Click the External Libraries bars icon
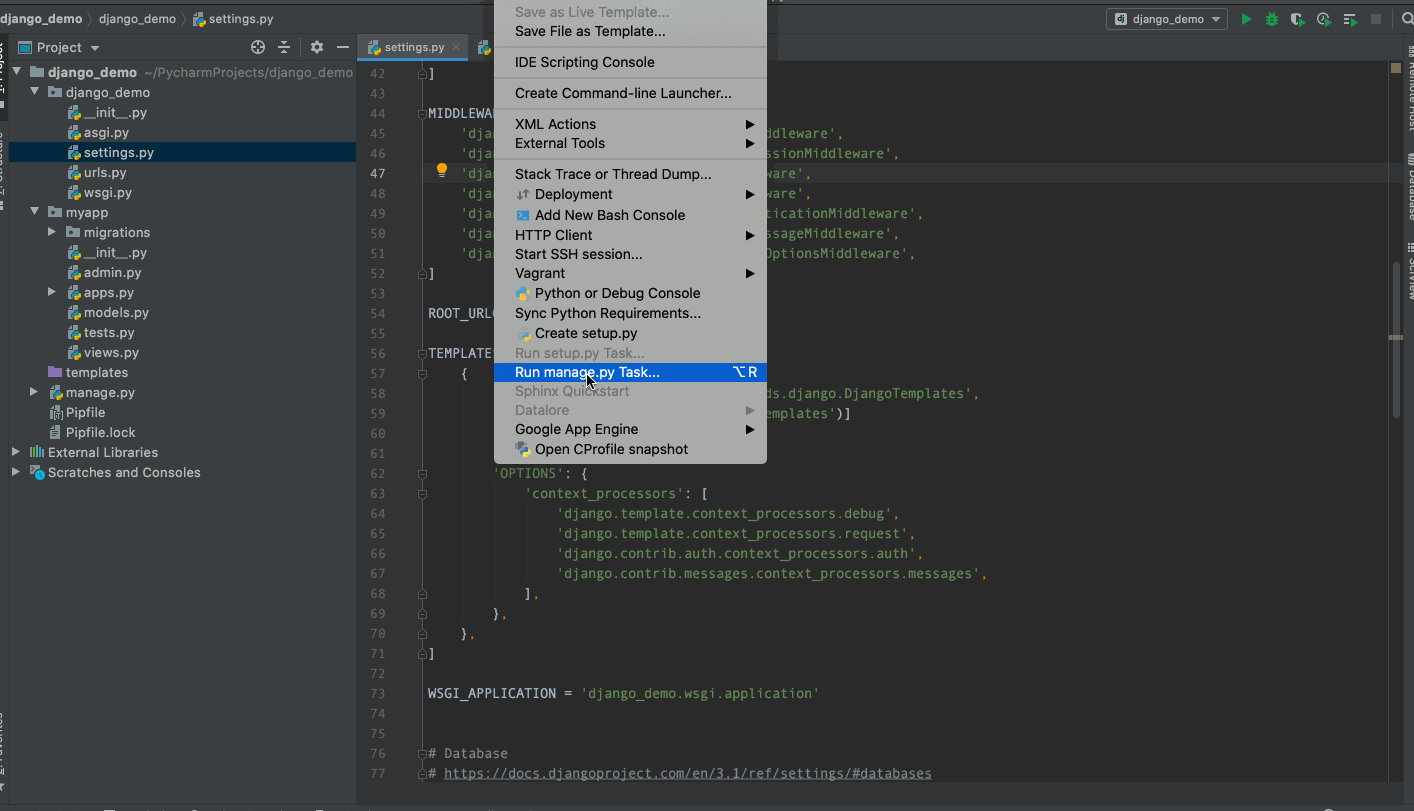This screenshot has height=811, width=1414. click(x=37, y=452)
